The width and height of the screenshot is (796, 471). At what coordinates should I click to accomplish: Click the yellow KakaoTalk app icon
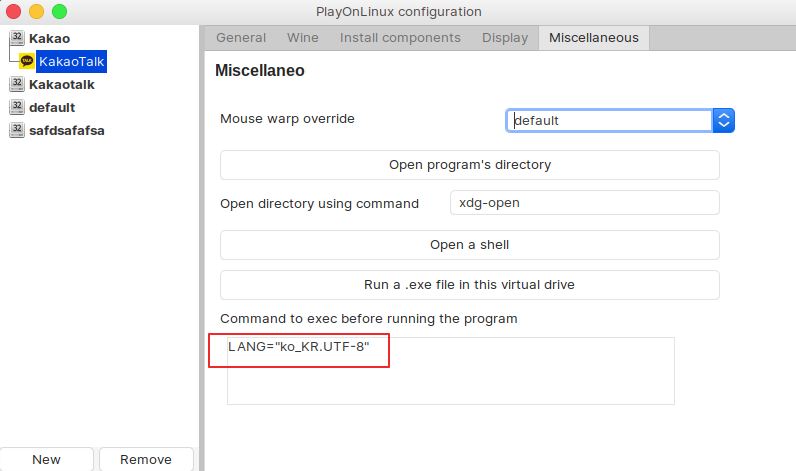click(x=27, y=61)
